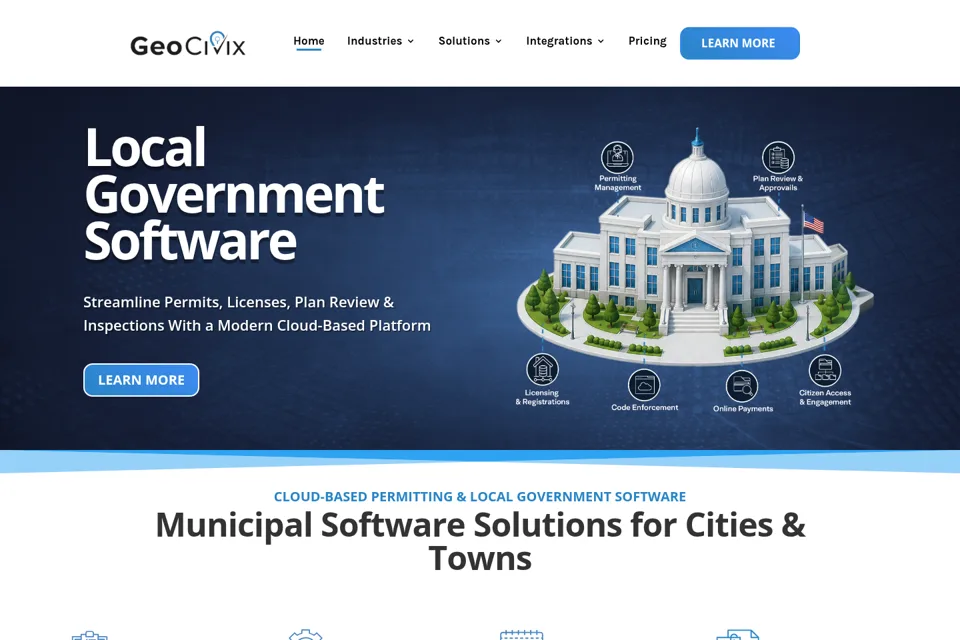
Task: Go to the Home nav item
Action: [309, 41]
